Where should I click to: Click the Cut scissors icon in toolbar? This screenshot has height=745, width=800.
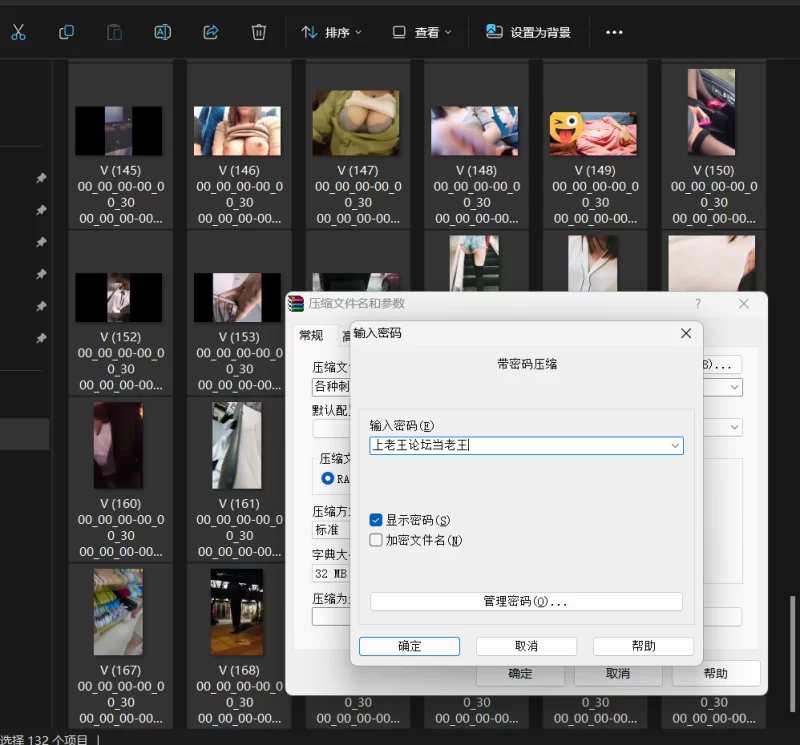click(18, 32)
